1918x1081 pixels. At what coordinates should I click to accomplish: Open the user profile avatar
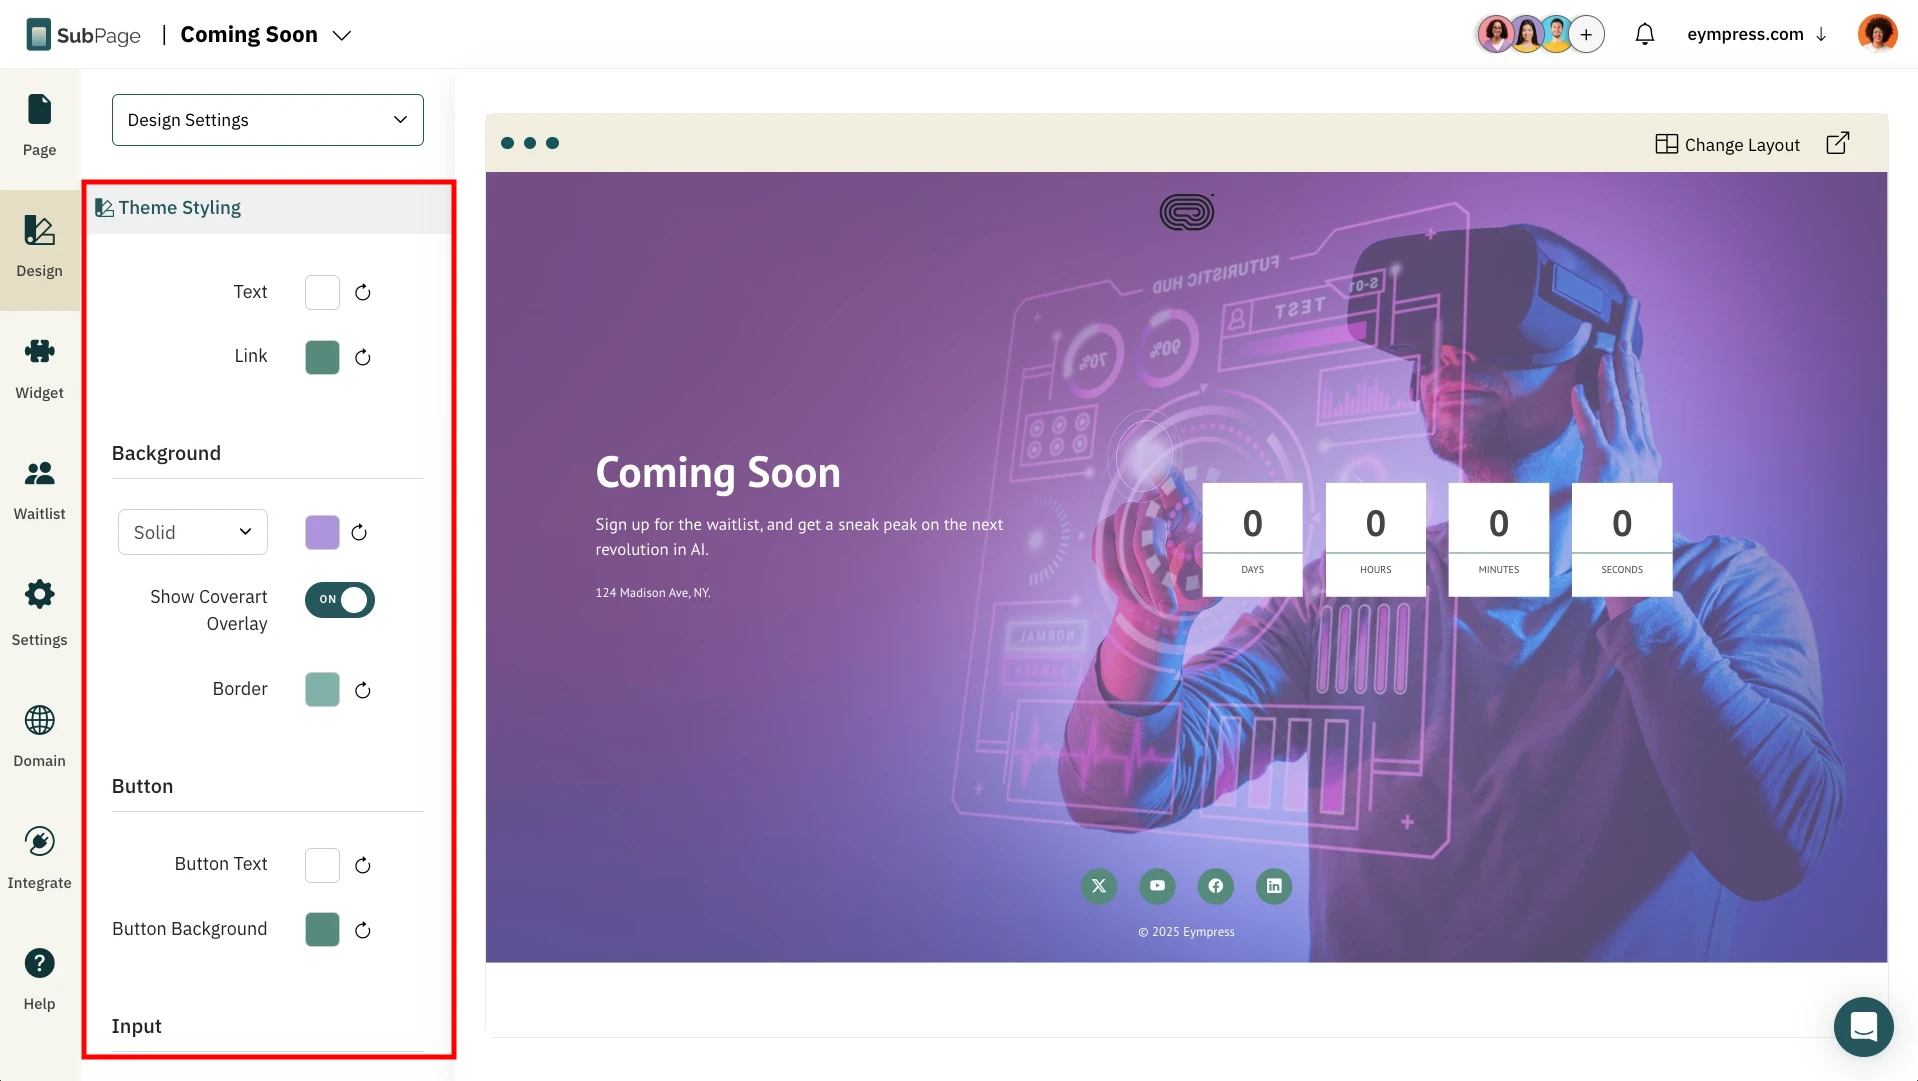[x=1877, y=34]
